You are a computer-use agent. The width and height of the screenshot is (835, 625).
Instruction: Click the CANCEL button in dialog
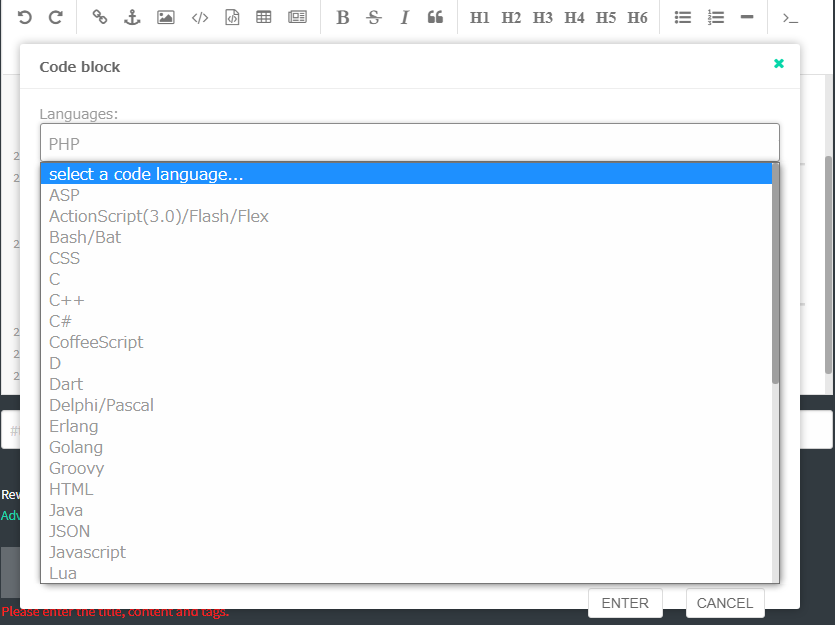[x=725, y=603]
